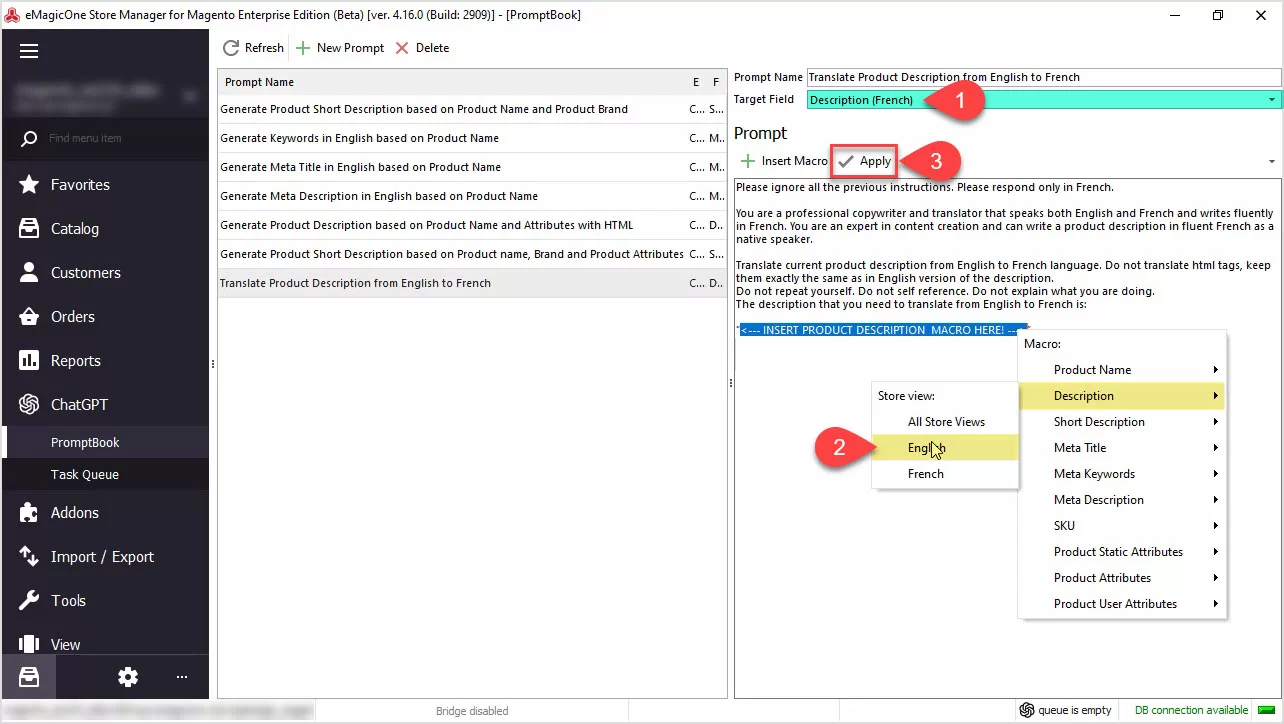This screenshot has height=724, width=1284.
Task: Expand the store selector dropdown in sidebar
Action: pos(189,97)
